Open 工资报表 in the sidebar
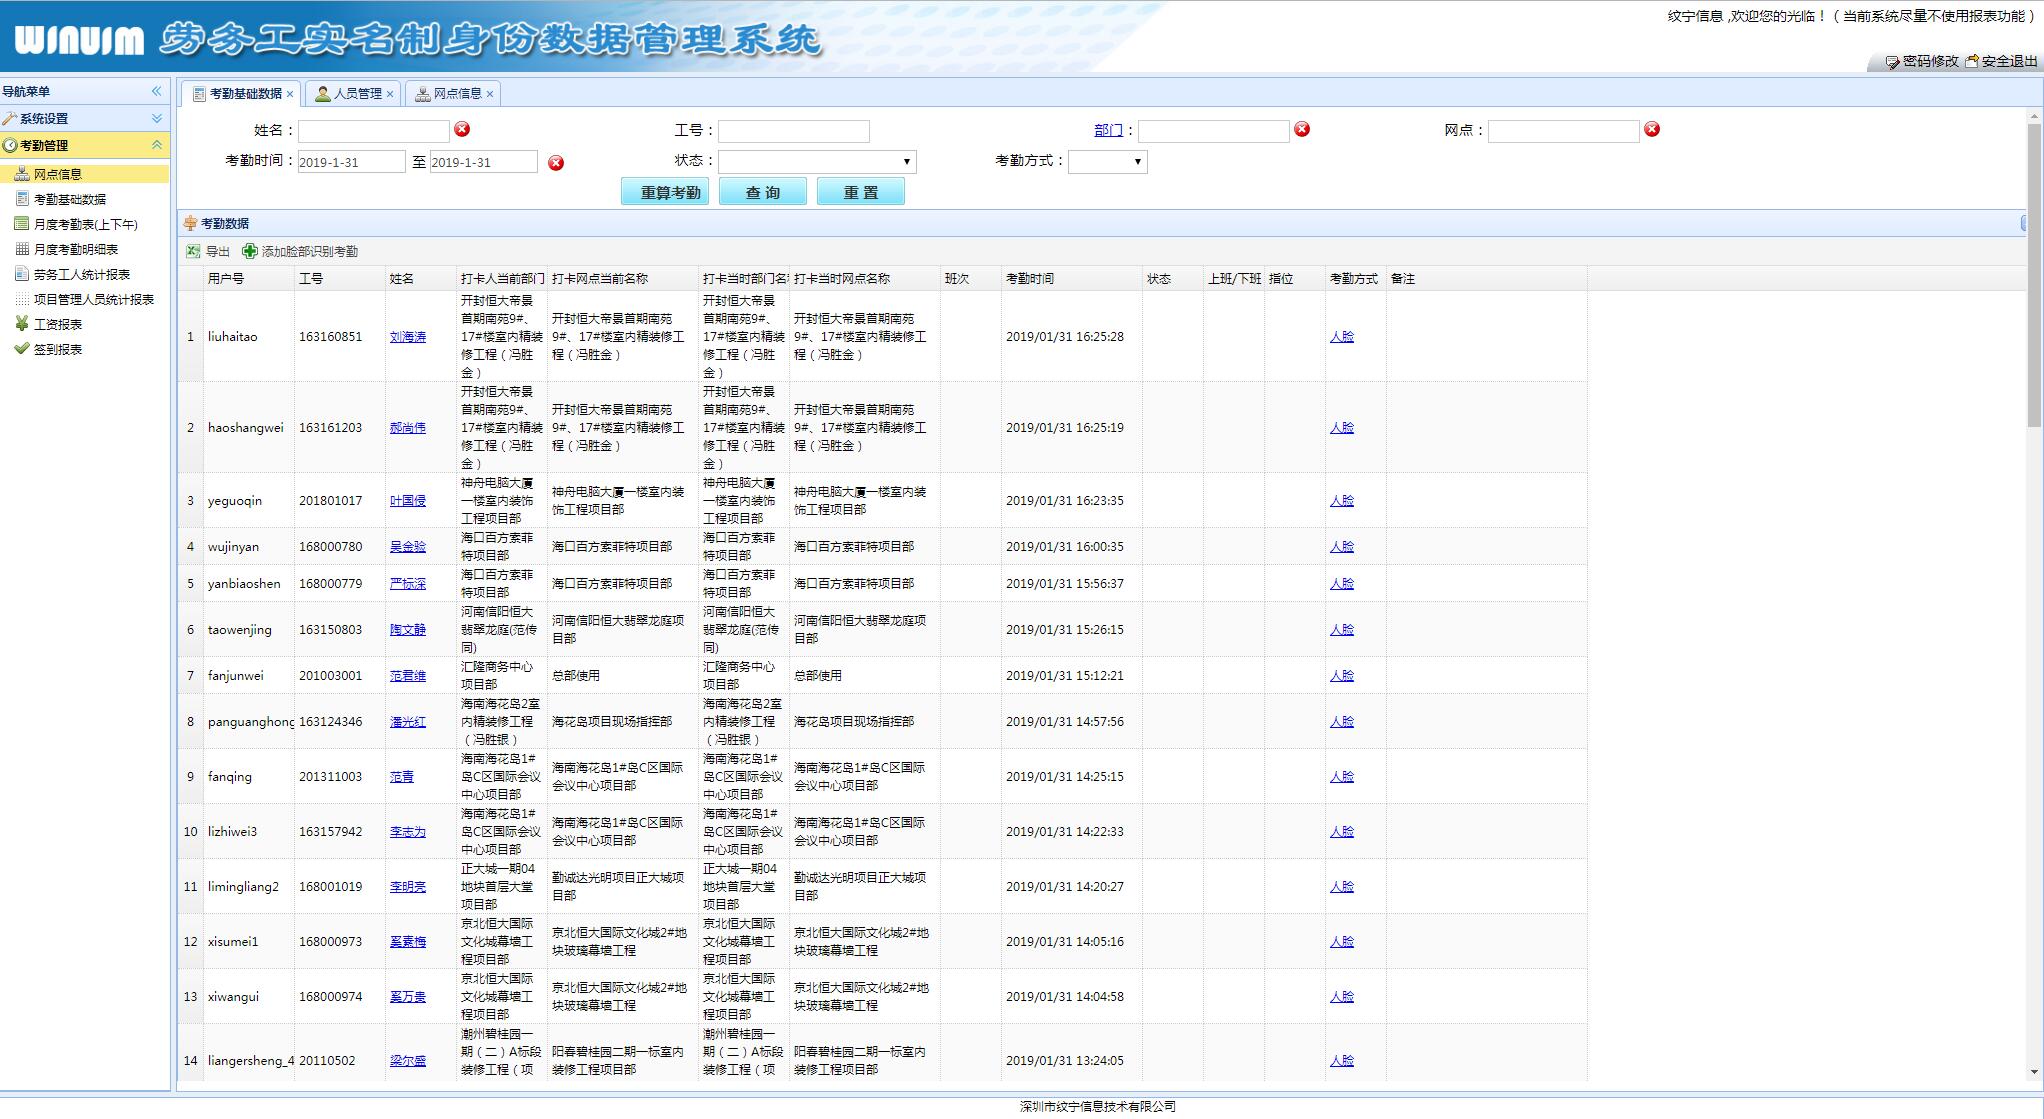Viewport: 2044px width, 1119px height. pos(57,324)
